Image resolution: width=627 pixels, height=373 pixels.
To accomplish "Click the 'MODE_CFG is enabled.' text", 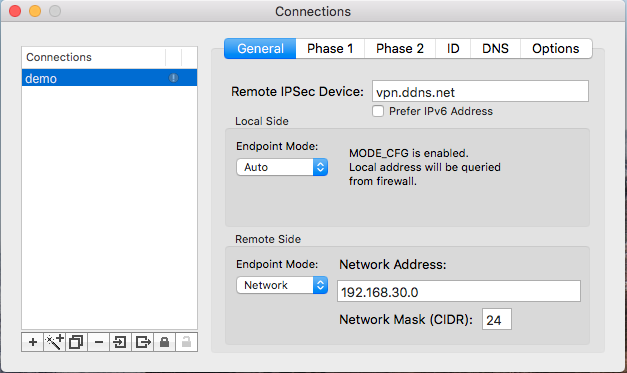I will click(409, 153).
